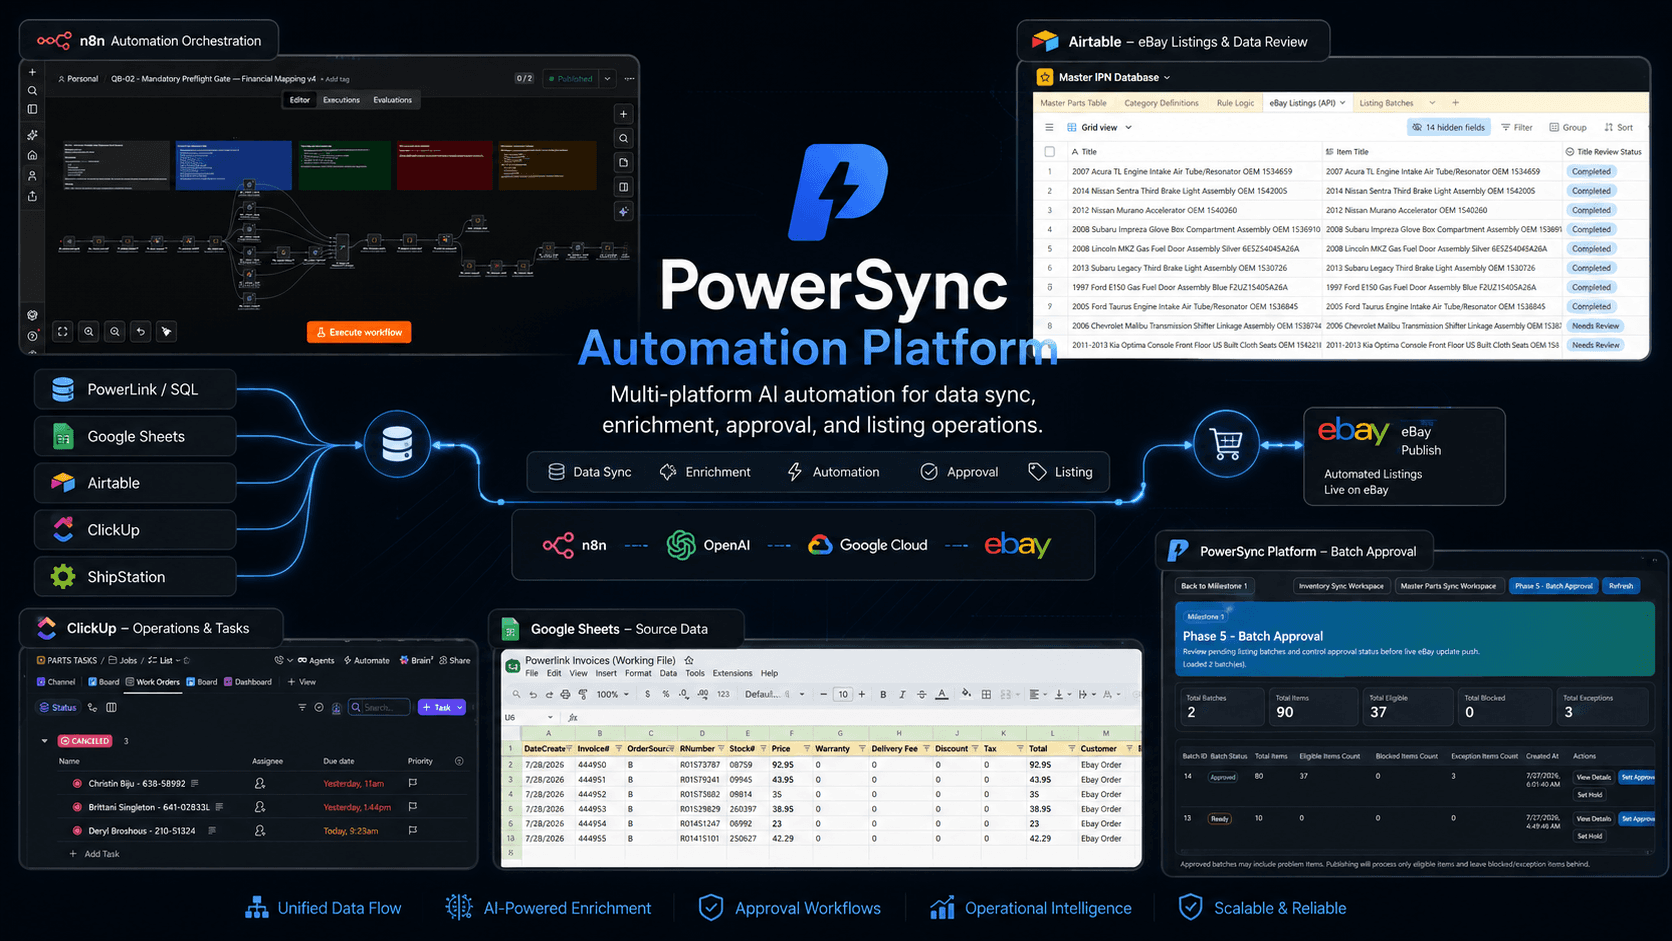Click the ClickUp filter icon beside search

[302, 707]
